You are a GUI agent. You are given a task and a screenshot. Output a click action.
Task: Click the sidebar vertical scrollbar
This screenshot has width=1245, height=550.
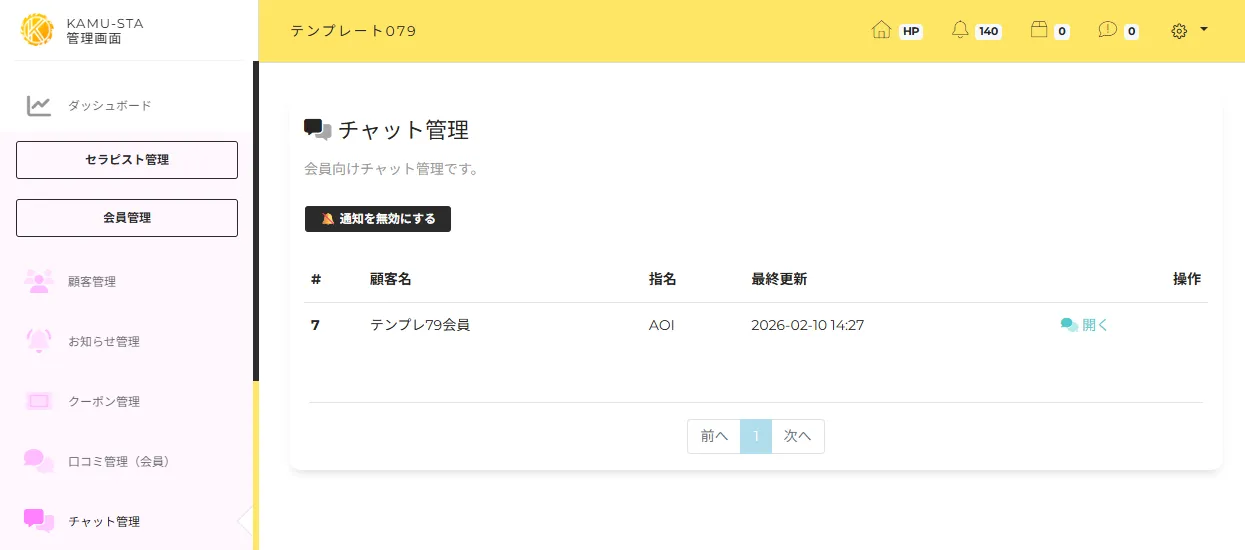pos(256,220)
